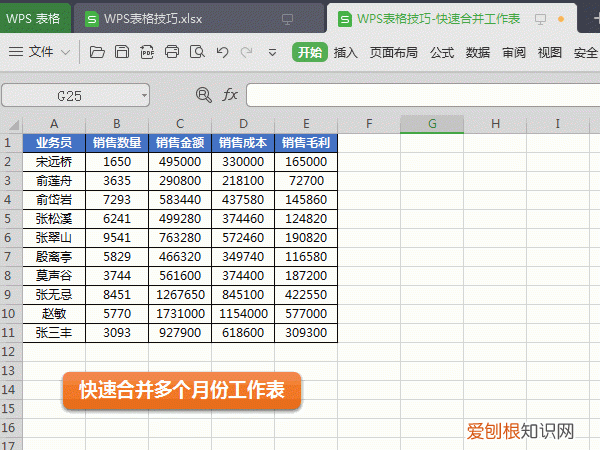Click the 业务员 header cell

coord(54,143)
